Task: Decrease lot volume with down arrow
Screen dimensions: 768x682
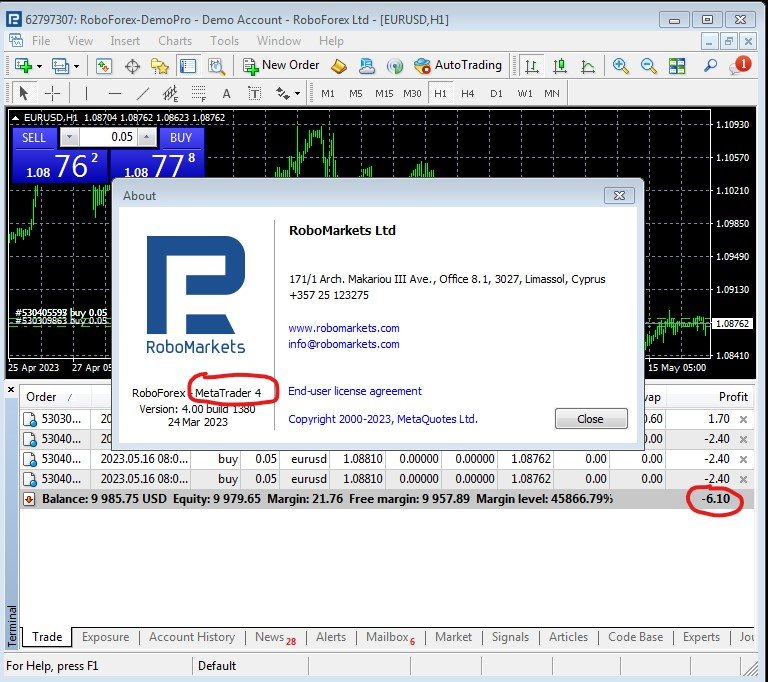Action: 70,137
